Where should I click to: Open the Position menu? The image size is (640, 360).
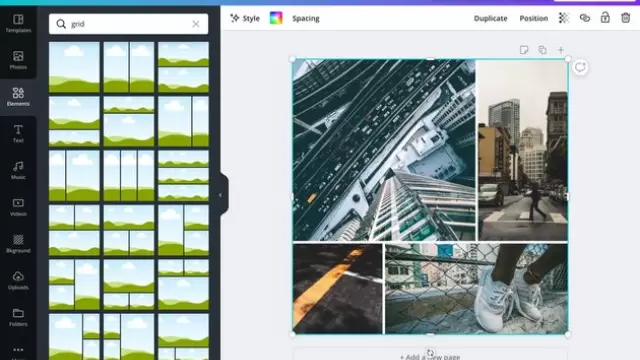coord(533,18)
